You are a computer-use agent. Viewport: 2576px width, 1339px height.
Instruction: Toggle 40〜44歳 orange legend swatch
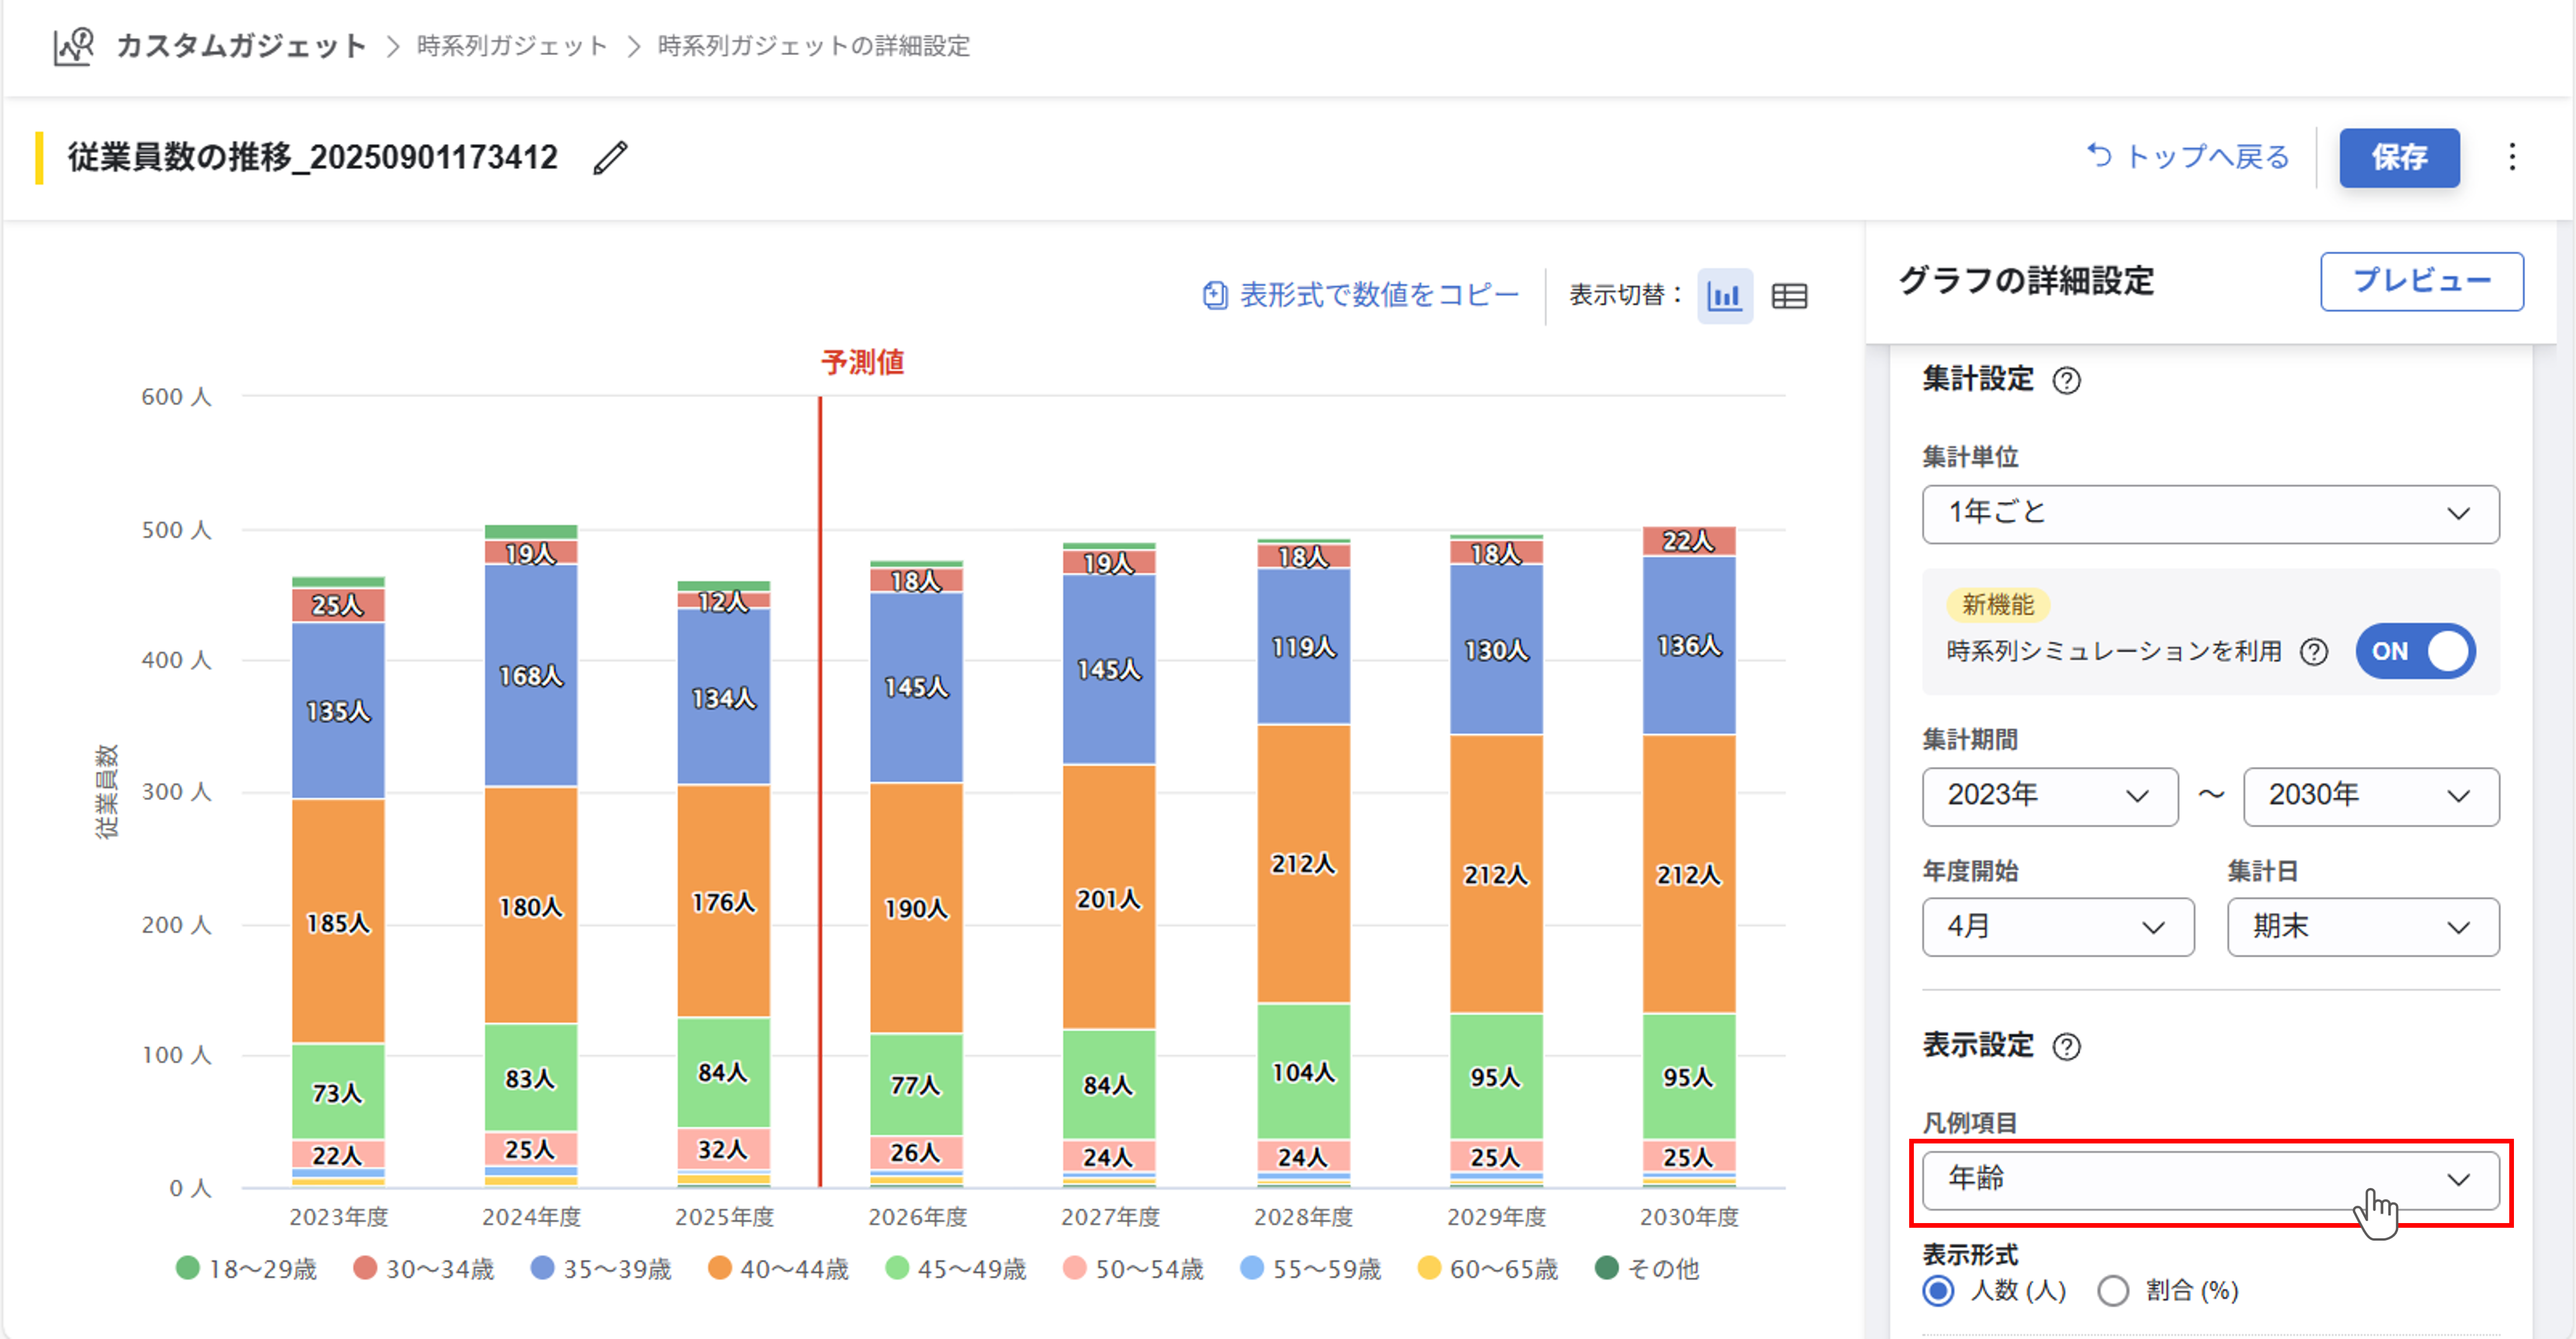click(719, 1268)
